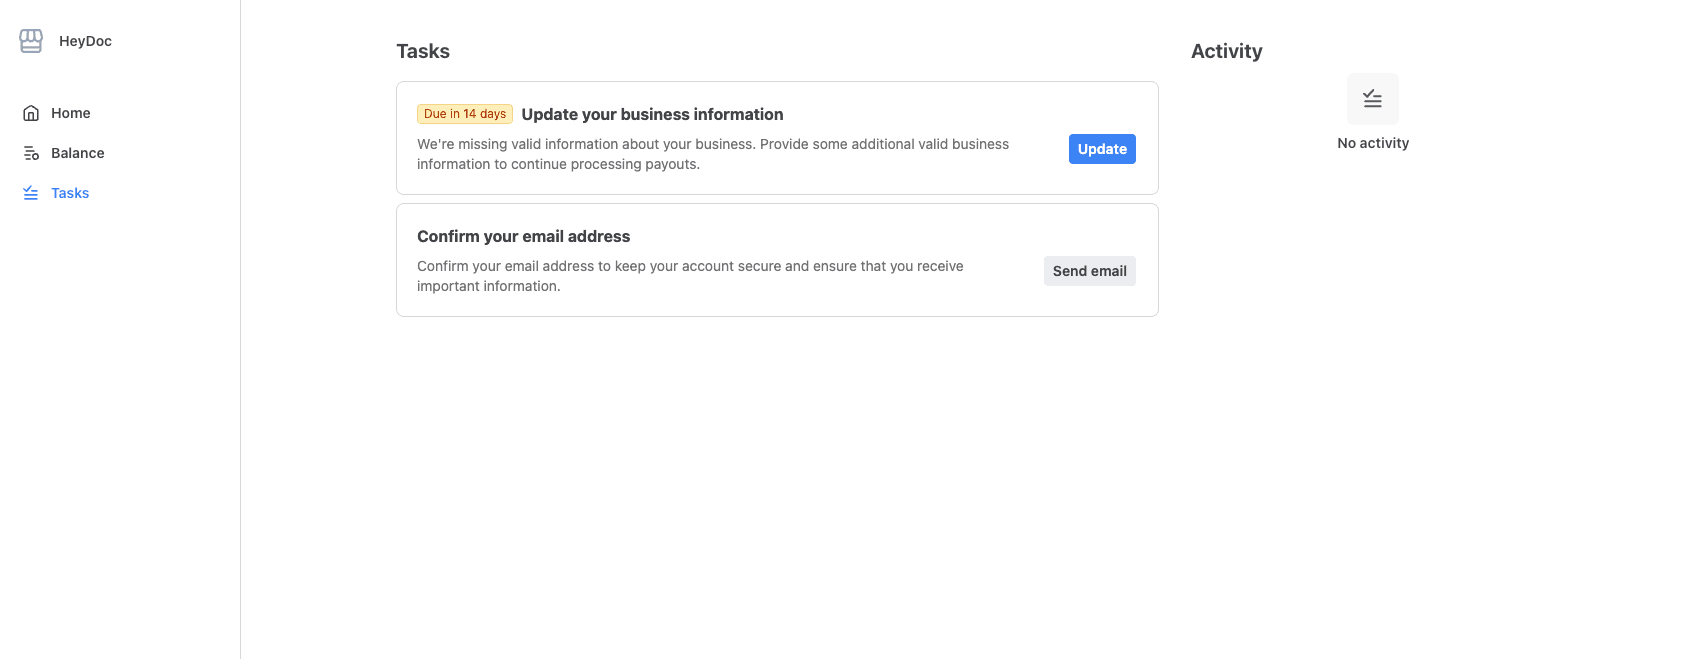Click the Send email button

pyautogui.click(x=1089, y=270)
